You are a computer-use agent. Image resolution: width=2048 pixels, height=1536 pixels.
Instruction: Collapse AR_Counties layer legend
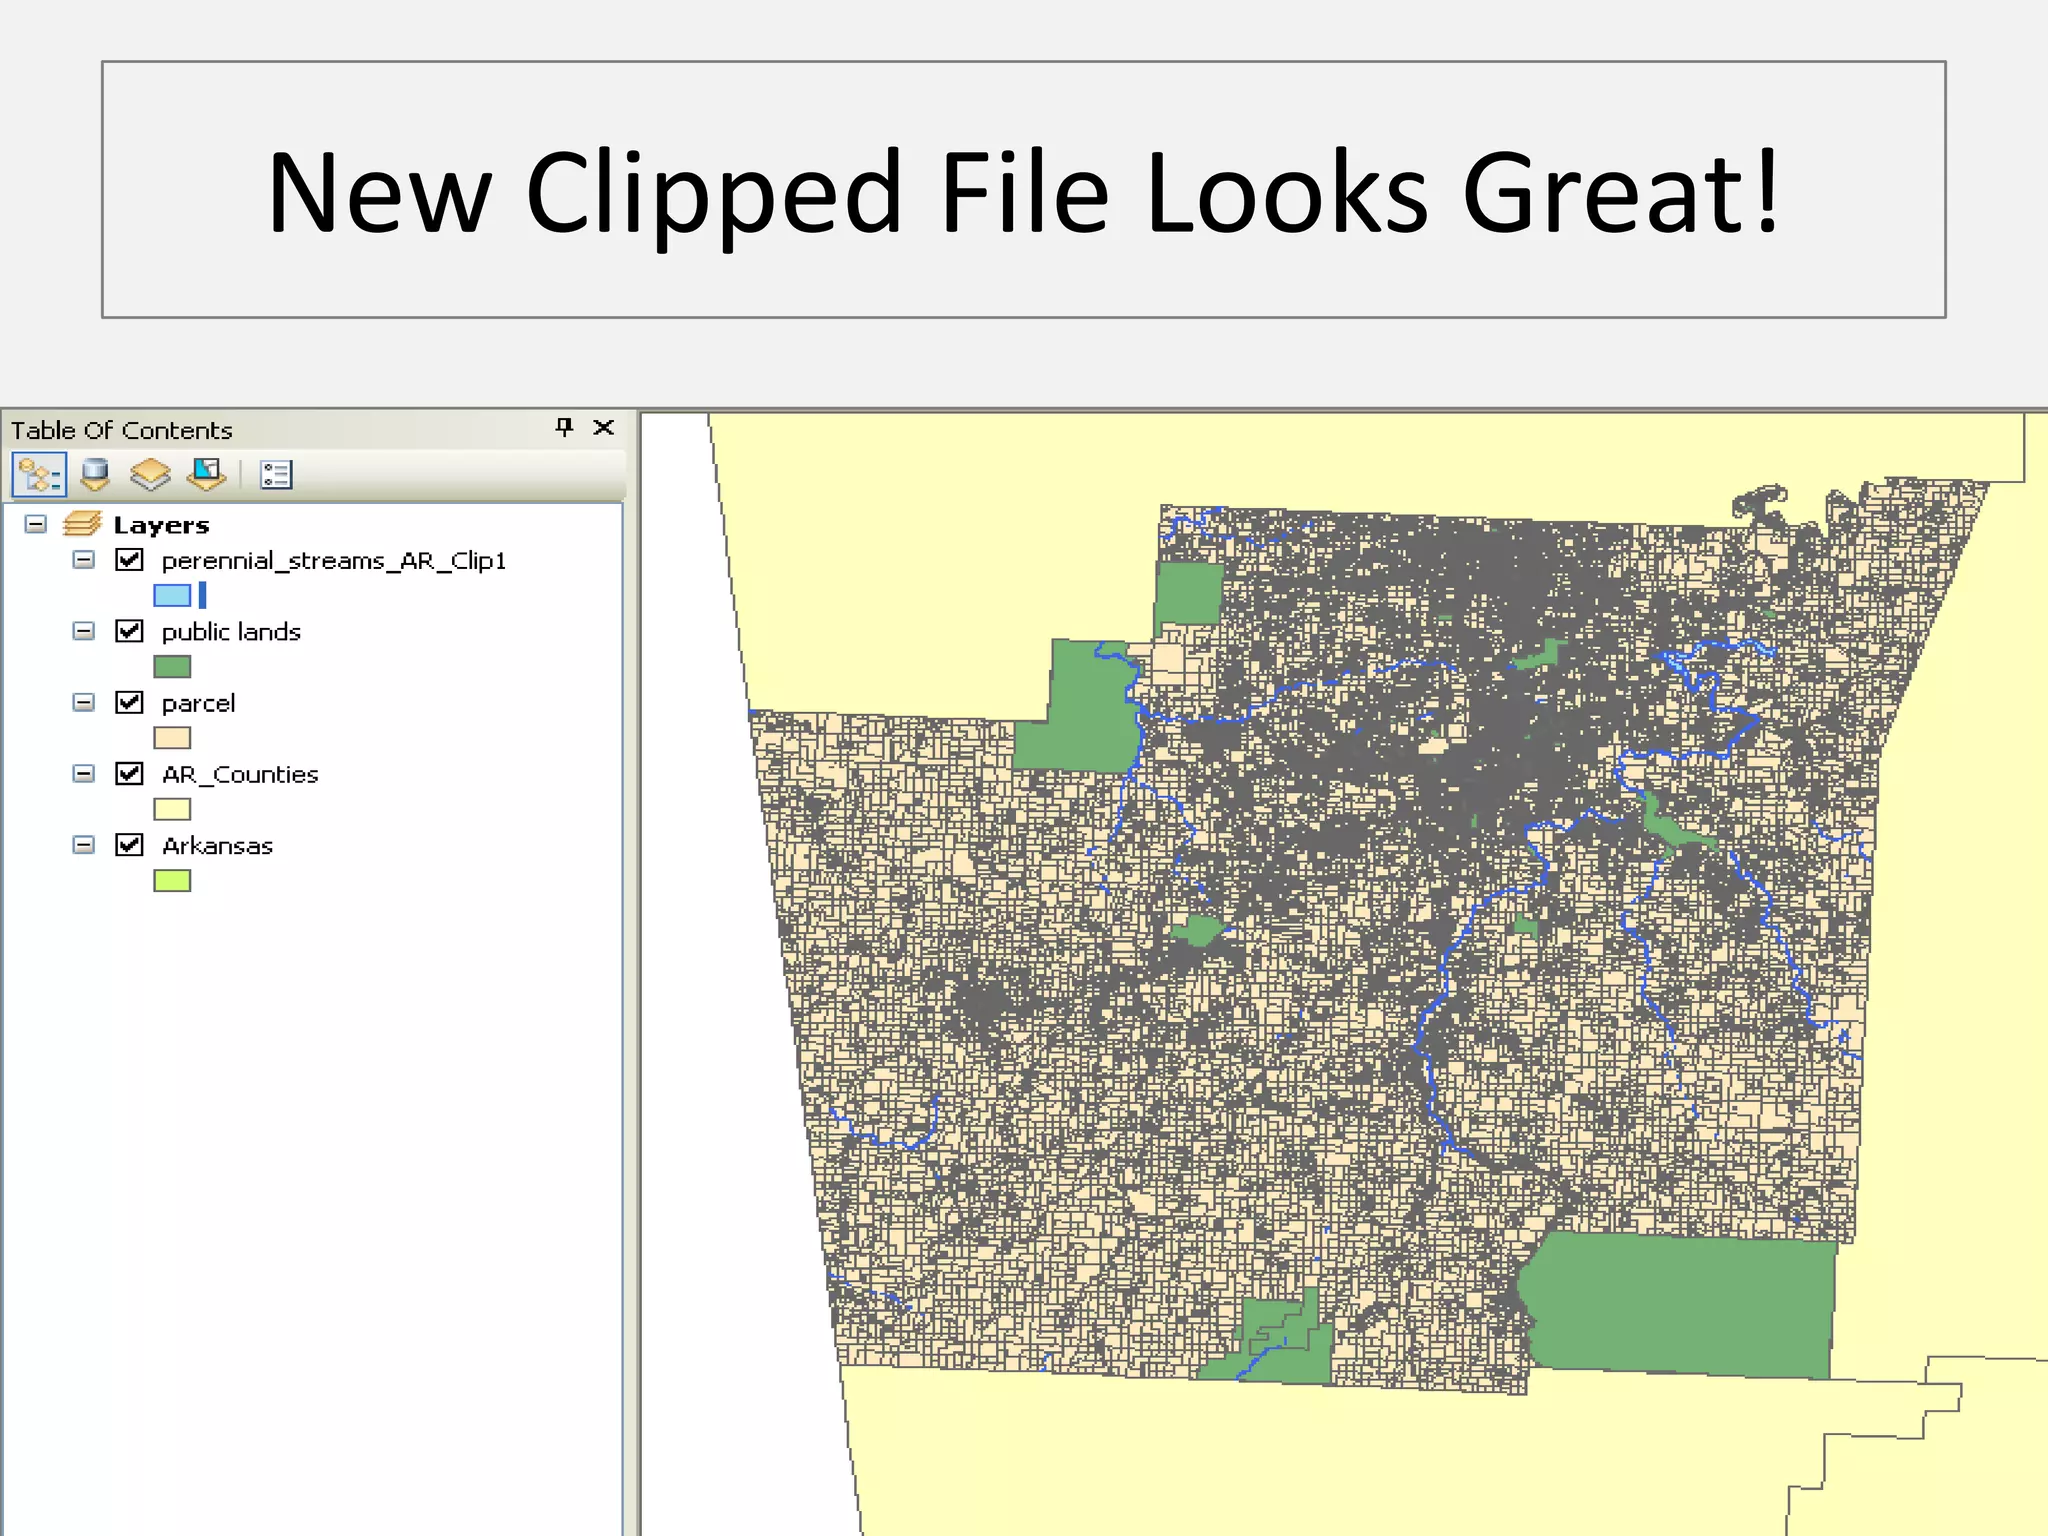pyautogui.click(x=84, y=774)
